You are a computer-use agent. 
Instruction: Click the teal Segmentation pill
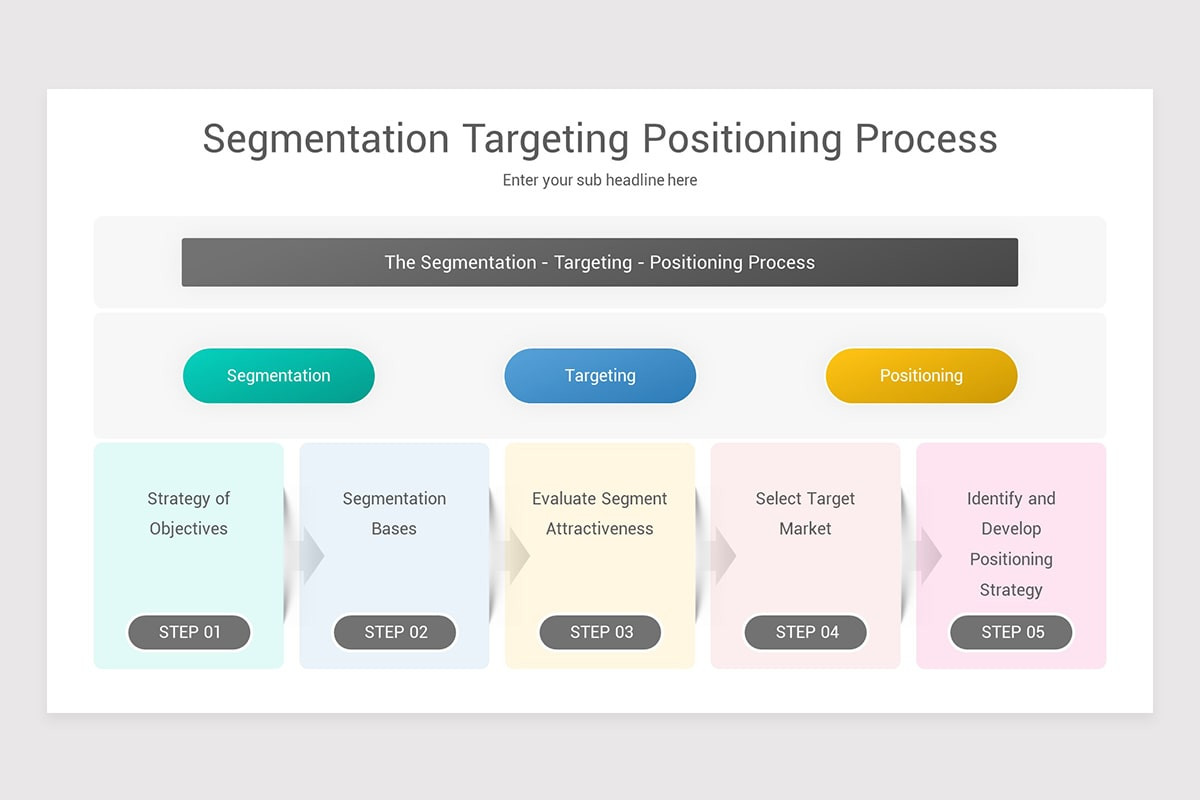[x=278, y=376]
